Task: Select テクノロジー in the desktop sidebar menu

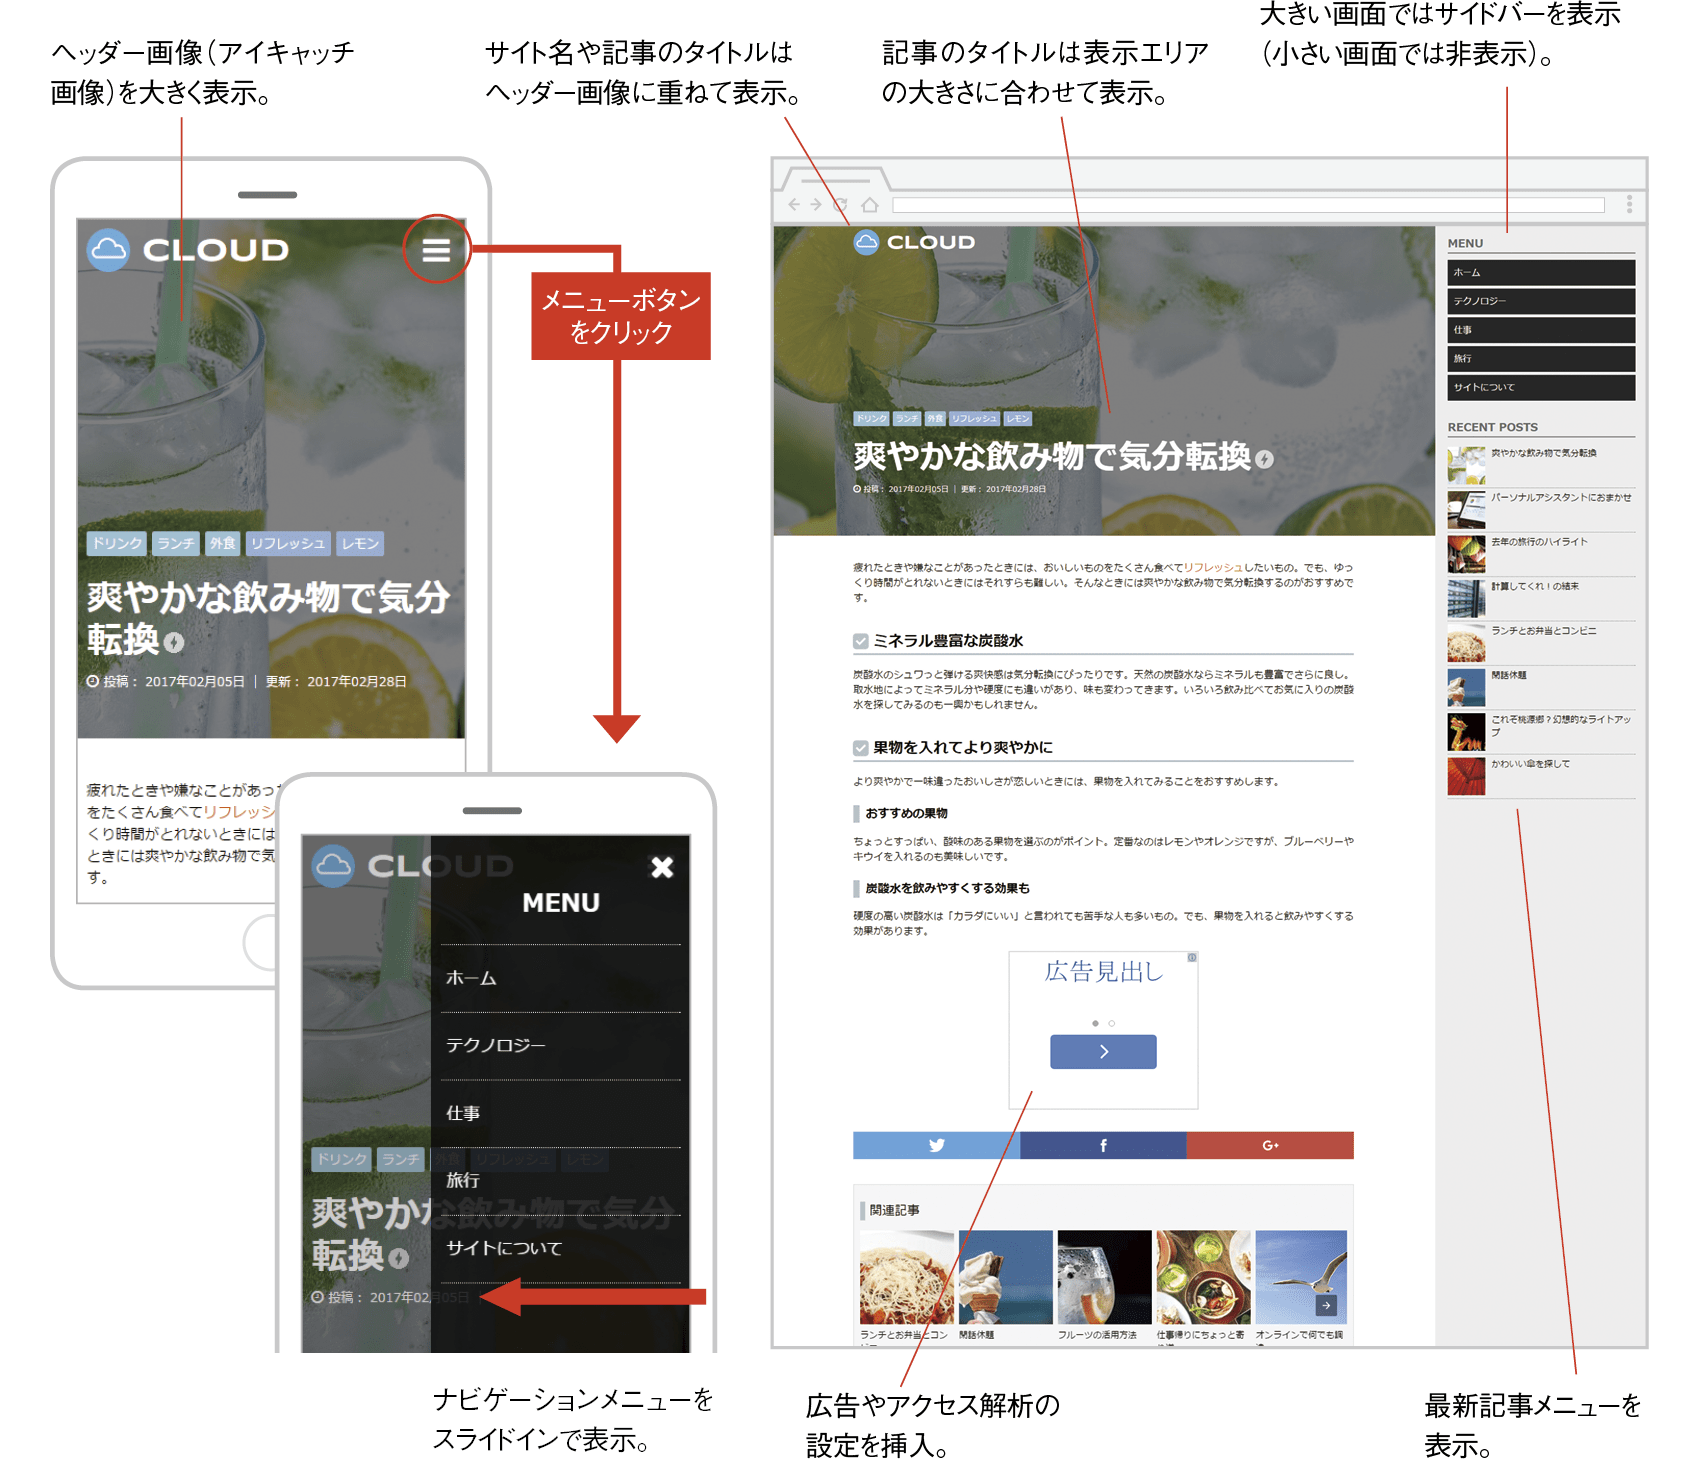Action: tap(1540, 301)
